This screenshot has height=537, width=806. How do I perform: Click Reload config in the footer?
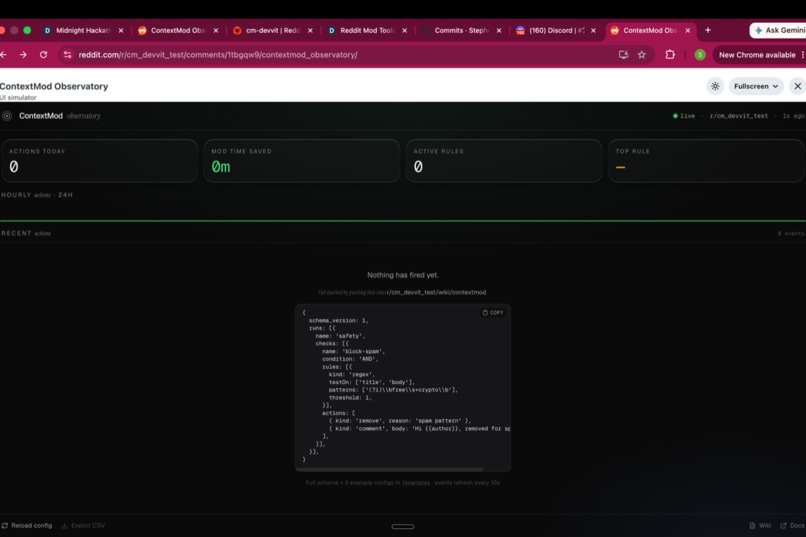27,526
